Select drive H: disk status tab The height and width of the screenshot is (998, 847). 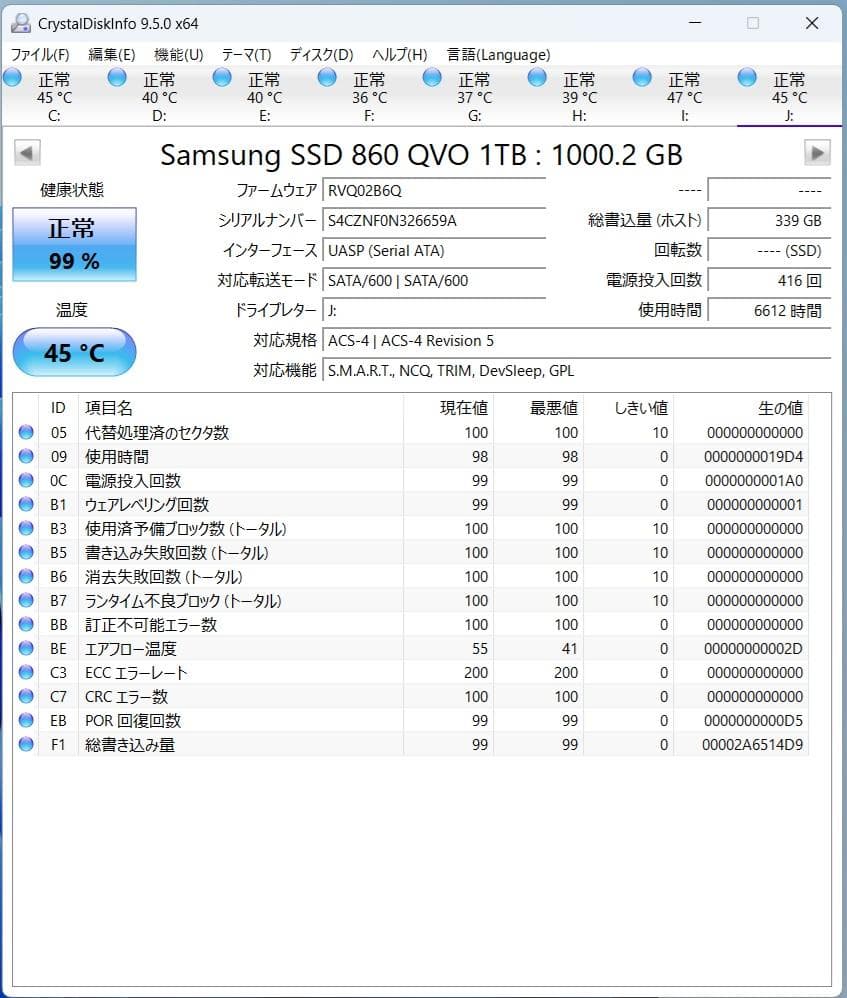tap(578, 97)
